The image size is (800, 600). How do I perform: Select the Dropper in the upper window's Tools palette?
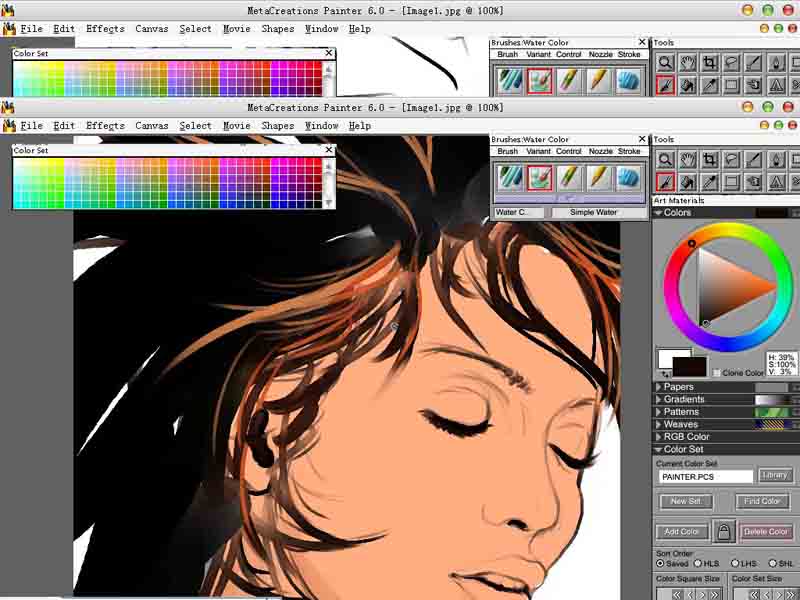(709, 85)
